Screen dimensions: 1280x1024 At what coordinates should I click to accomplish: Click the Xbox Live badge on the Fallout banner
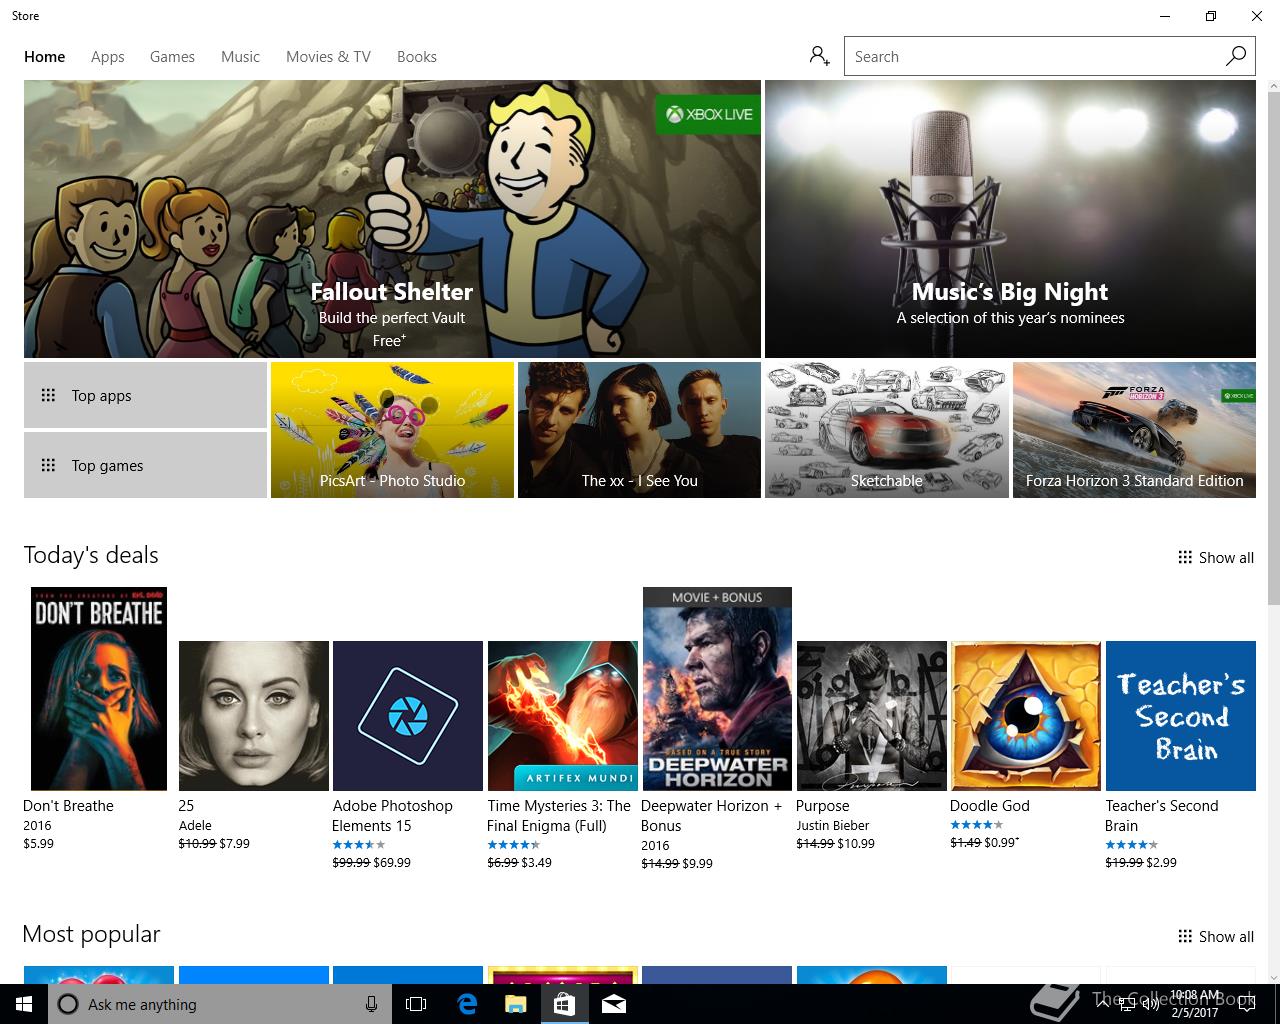708,114
